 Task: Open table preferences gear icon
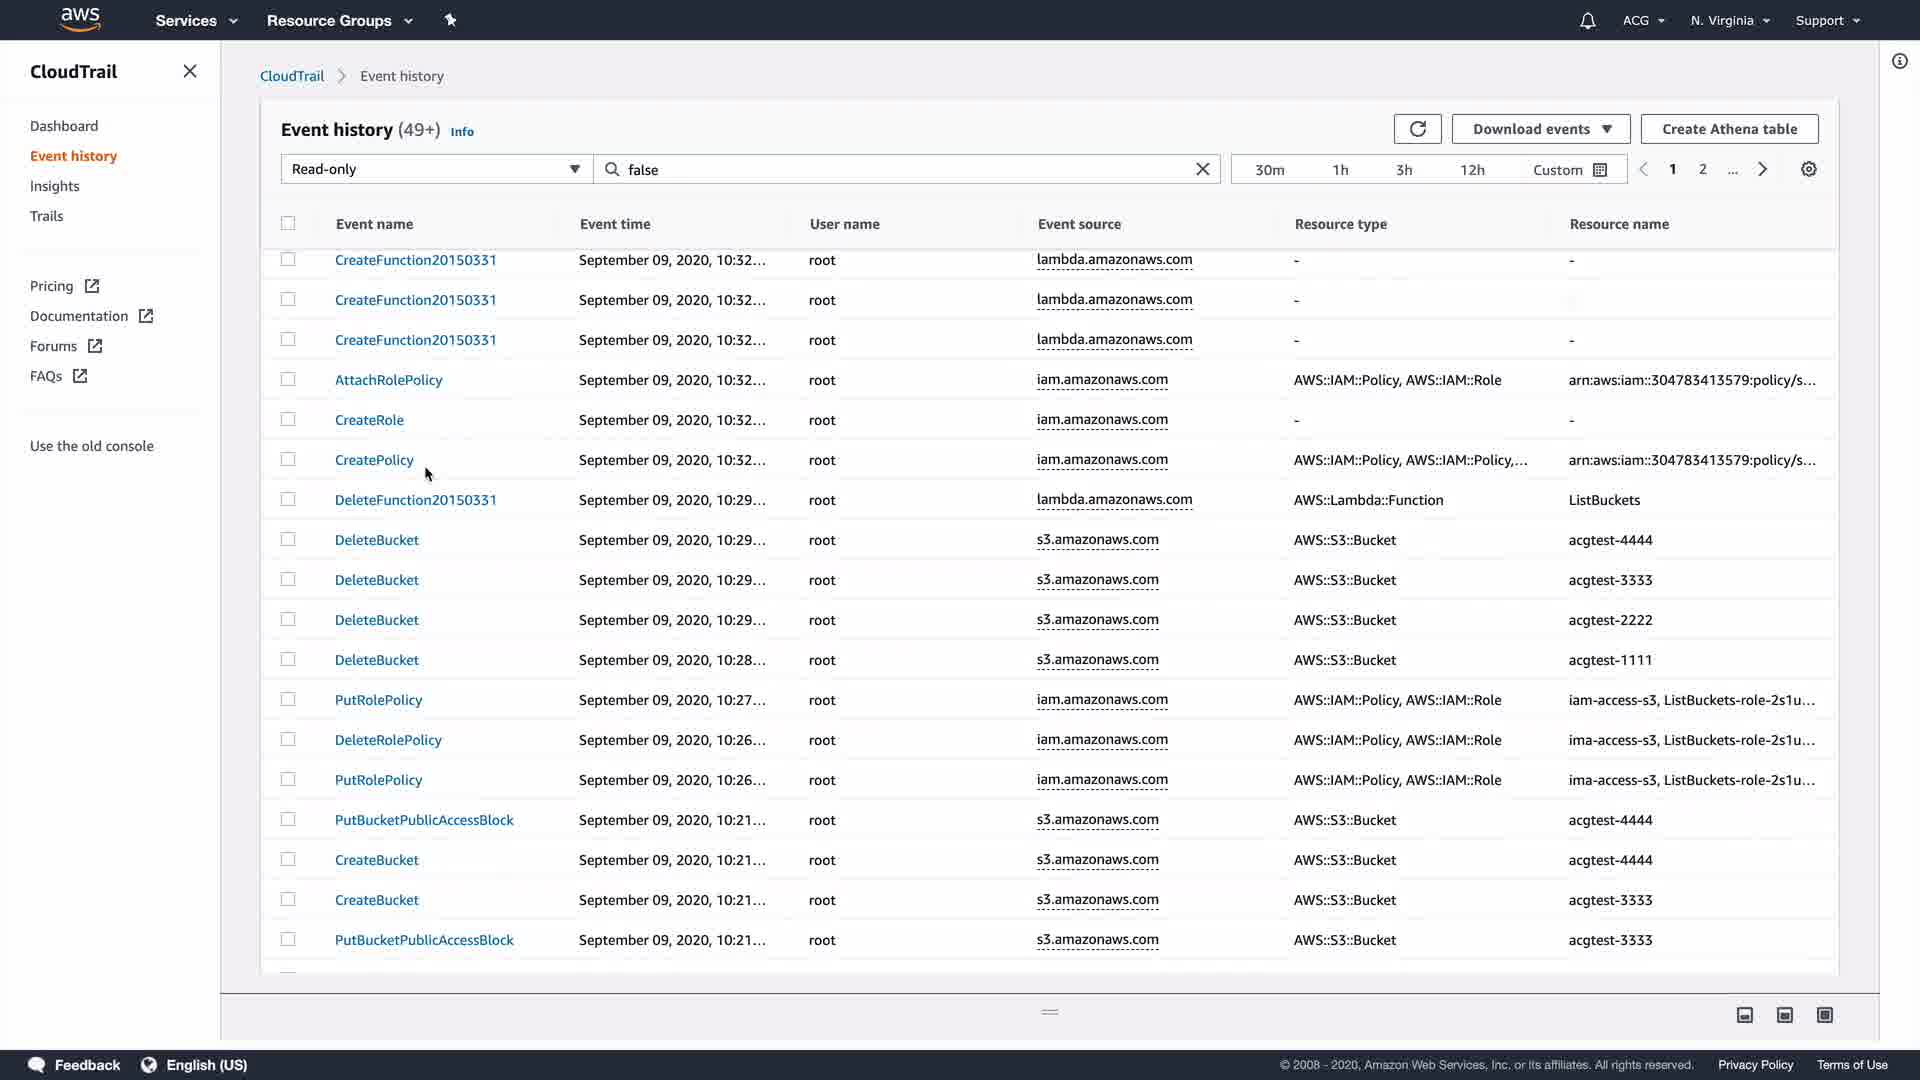tap(1808, 170)
